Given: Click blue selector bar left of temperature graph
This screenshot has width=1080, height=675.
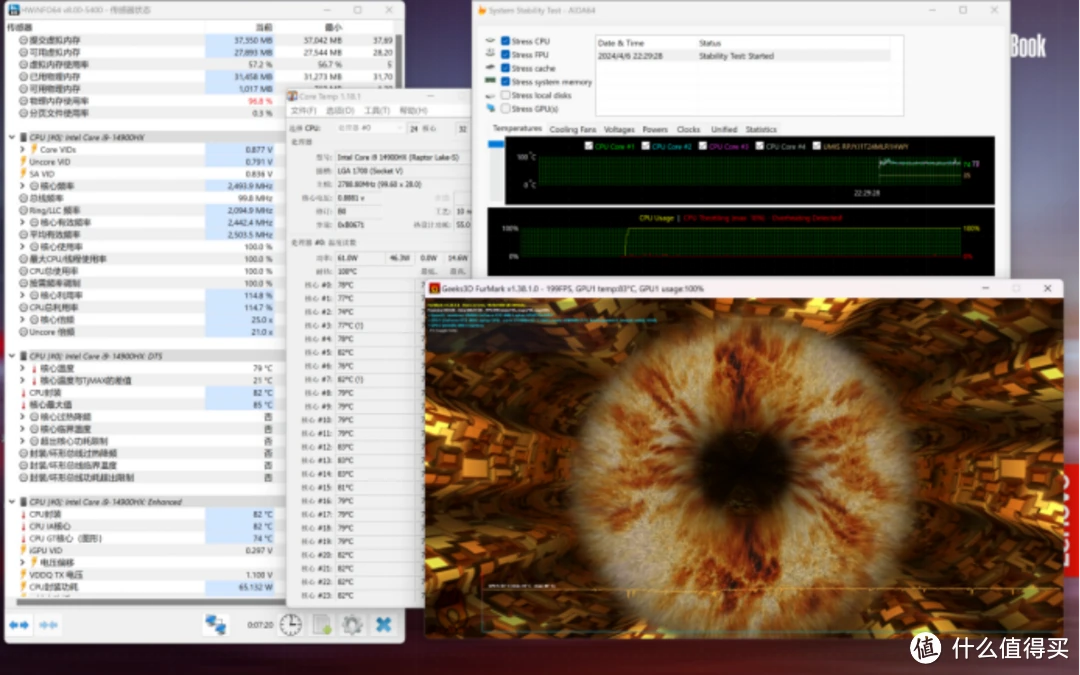Looking at the screenshot, I should [495, 144].
